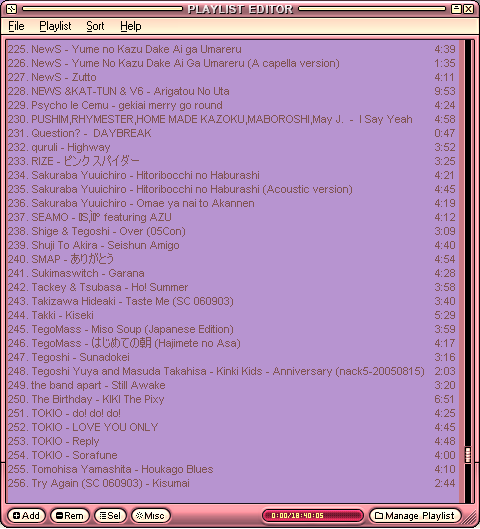Click the Rem button
Image resolution: width=480 pixels, height=529 pixels.
[x=69, y=516]
